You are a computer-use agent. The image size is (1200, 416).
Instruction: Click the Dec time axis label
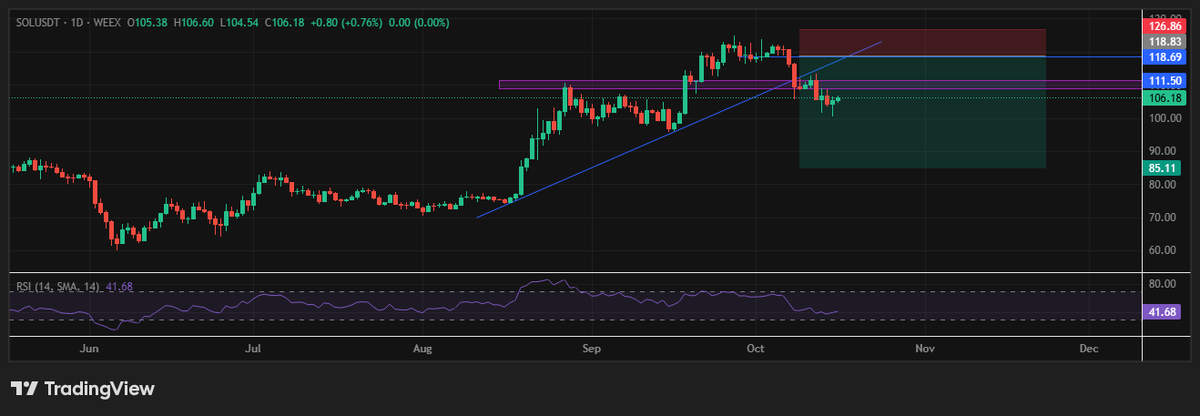coord(1089,349)
